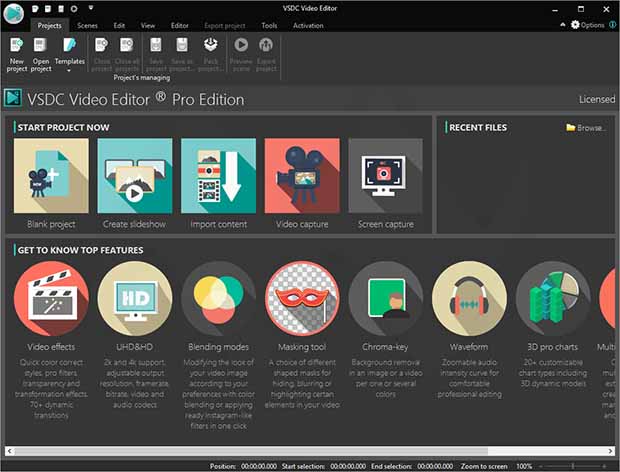620x472 pixels.
Task: Click the horizontal scrollbar right arrow
Action: click(x=611, y=451)
